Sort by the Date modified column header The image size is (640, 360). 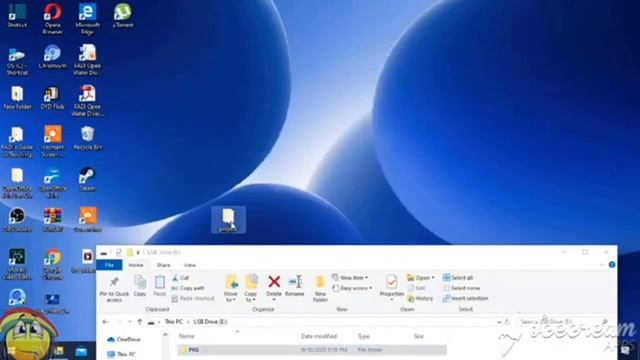319,336
